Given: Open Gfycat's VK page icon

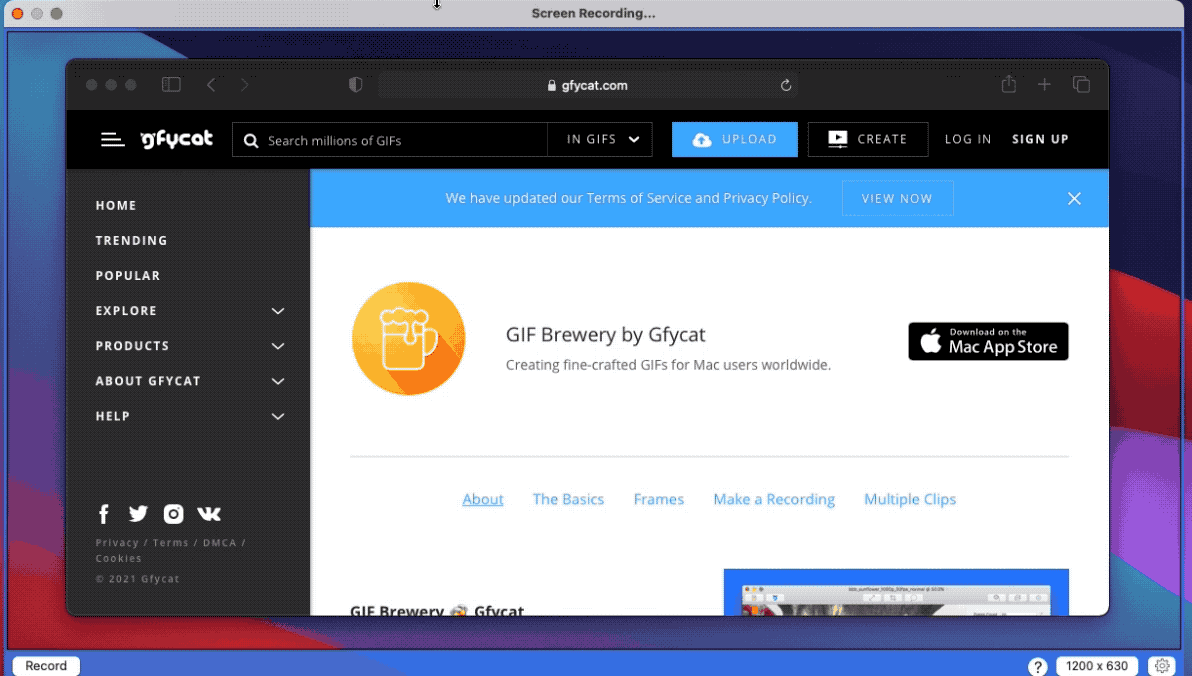Looking at the screenshot, I should click(209, 514).
